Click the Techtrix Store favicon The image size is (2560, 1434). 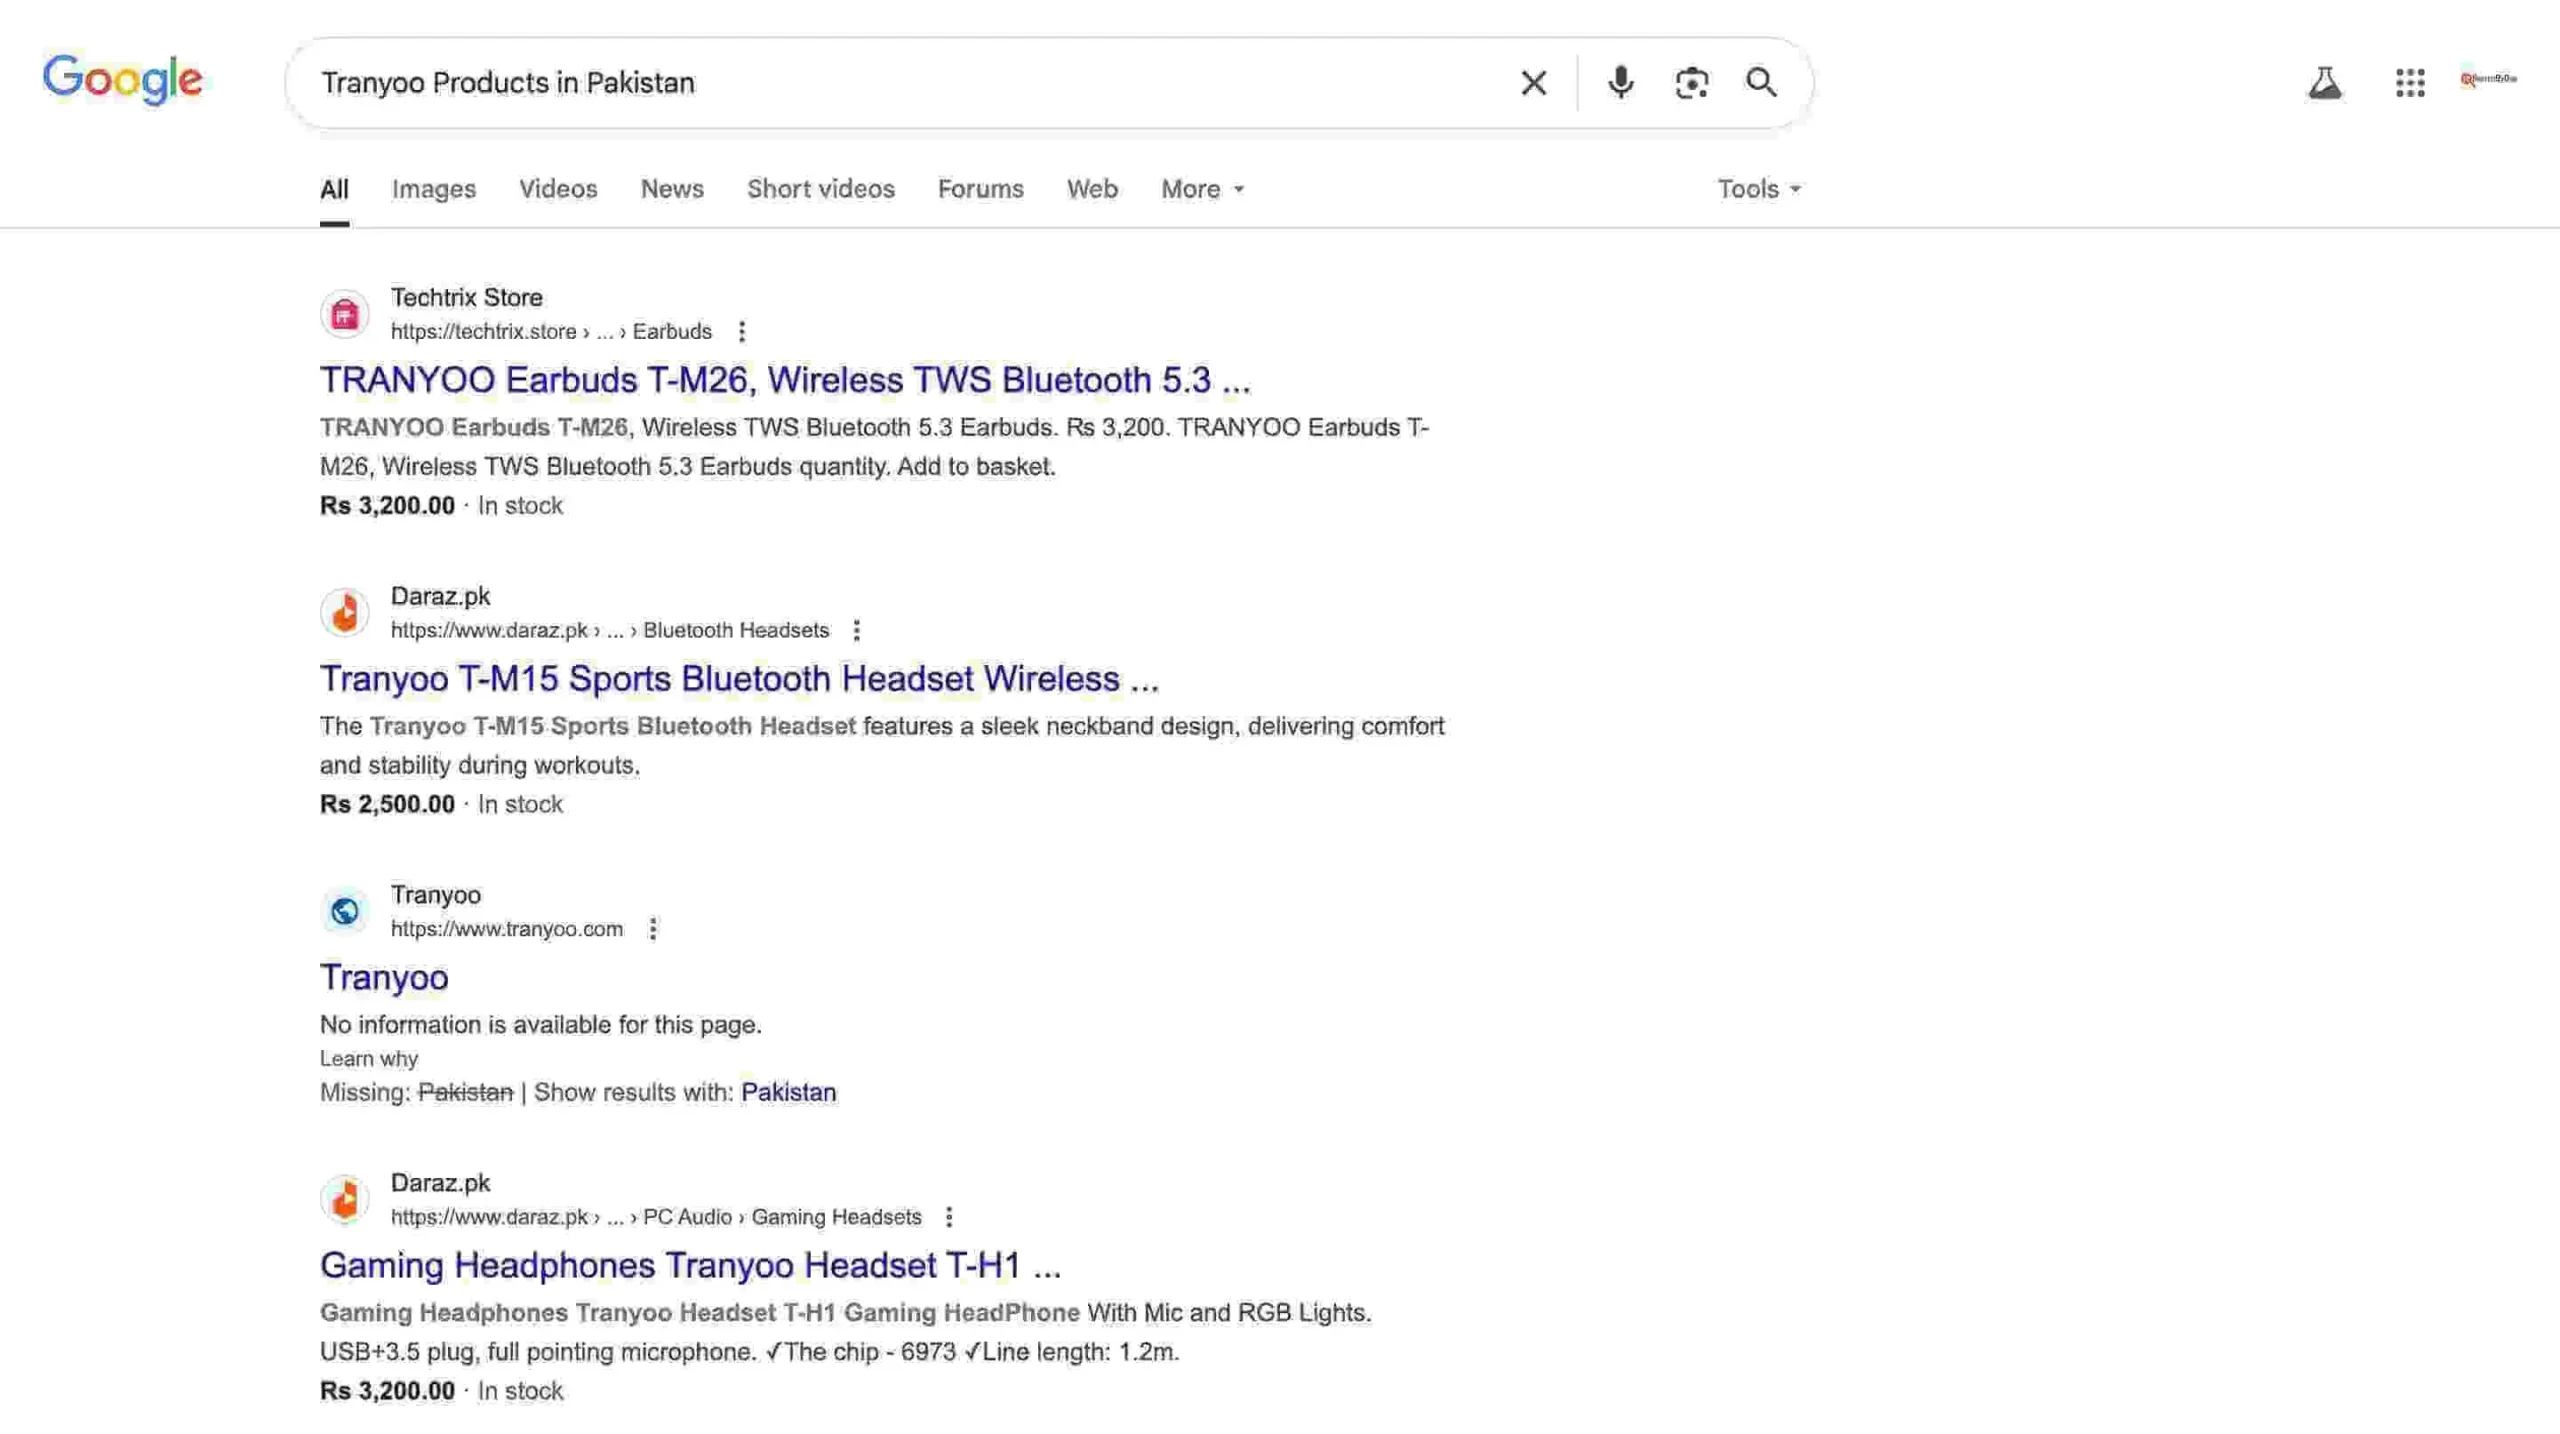[x=344, y=313]
